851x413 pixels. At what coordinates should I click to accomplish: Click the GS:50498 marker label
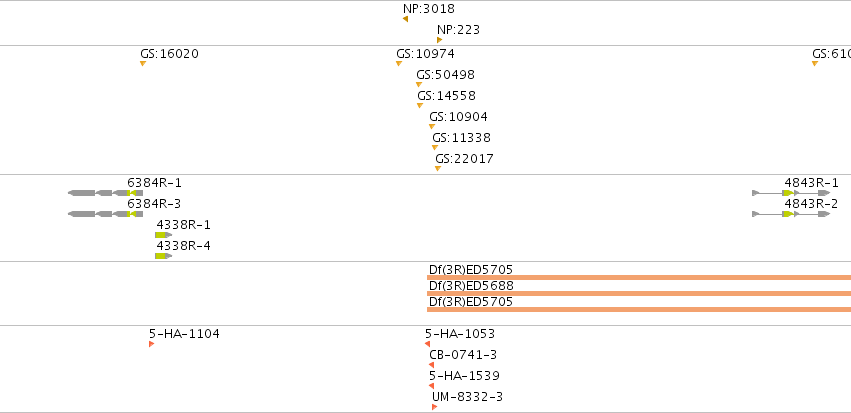tap(446, 74)
